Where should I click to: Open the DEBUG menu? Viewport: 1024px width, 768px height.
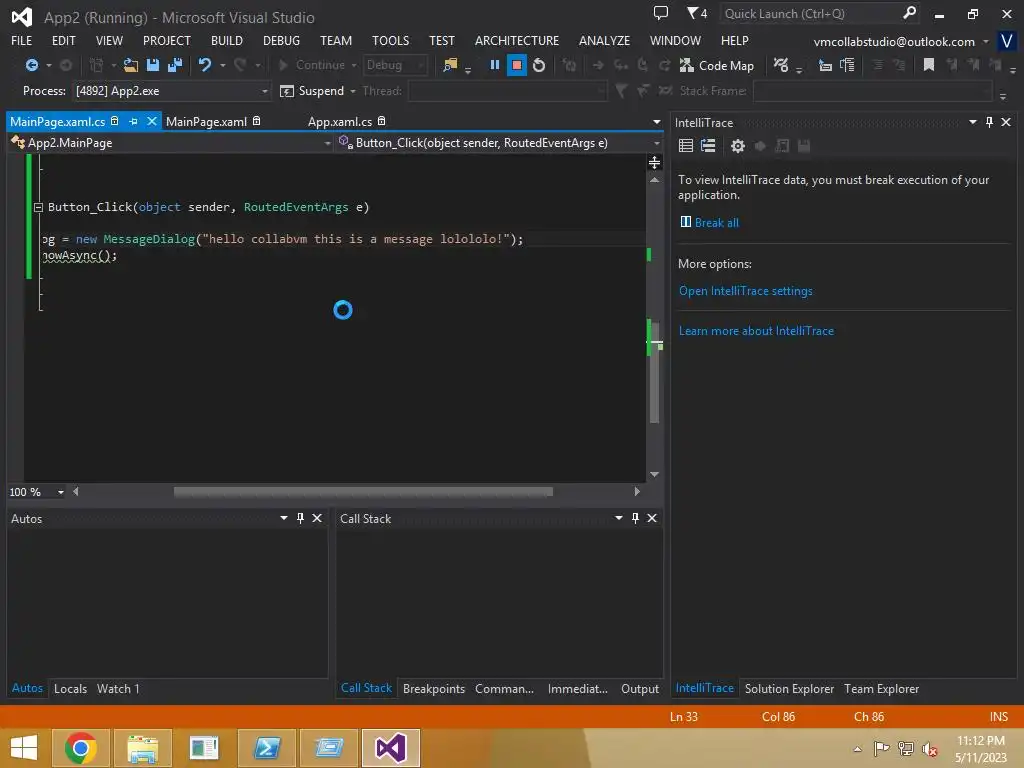tap(281, 40)
